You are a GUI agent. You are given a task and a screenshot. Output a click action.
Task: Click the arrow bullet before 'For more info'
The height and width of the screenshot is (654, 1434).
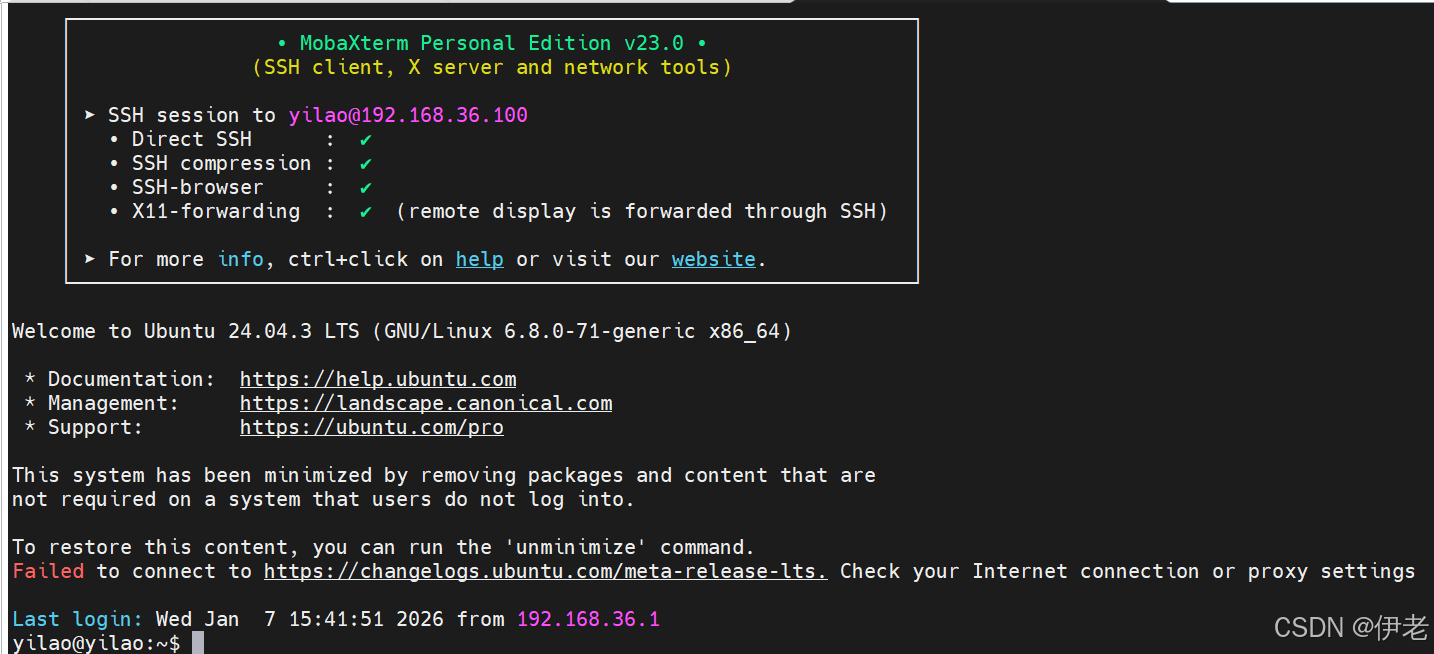91,260
